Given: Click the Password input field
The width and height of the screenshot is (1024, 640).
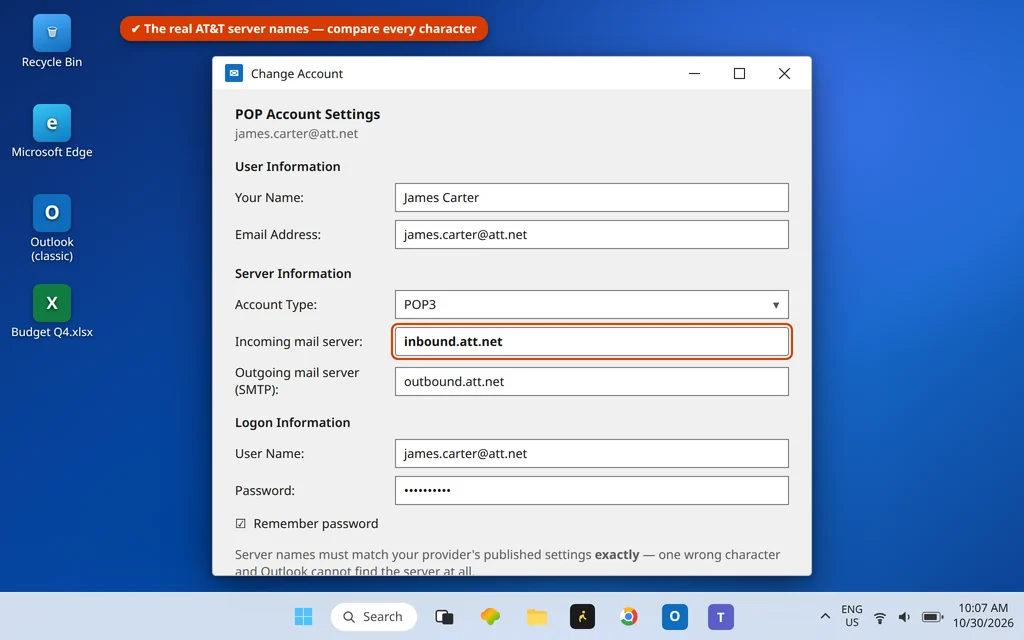Looking at the screenshot, I should click(592, 490).
